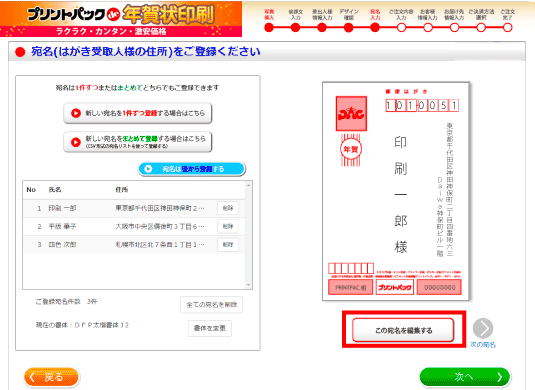This screenshot has width=535, height=390.
Task: Click the 現在の書体 DFP太楷書体12 label
Action: click(83, 325)
